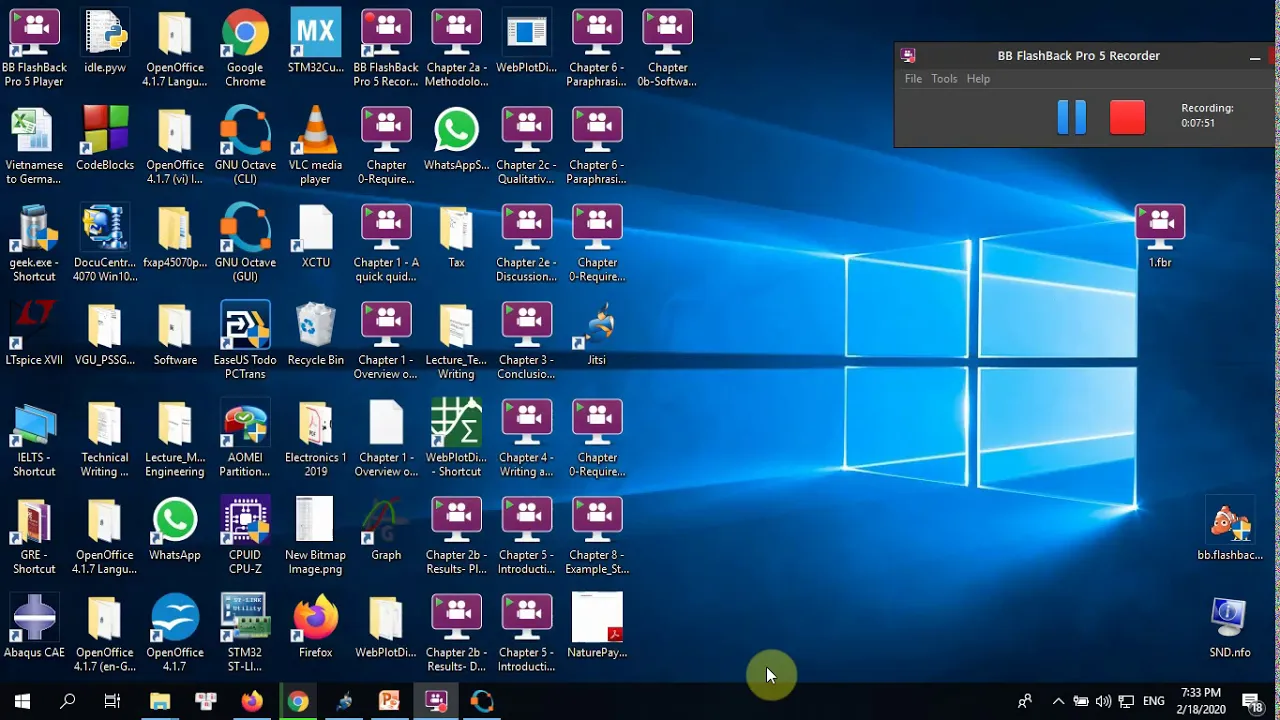The width and height of the screenshot is (1280, 720).
Task: Select the IELTS - Shortcut icon
Action: (x=34, y=438)
